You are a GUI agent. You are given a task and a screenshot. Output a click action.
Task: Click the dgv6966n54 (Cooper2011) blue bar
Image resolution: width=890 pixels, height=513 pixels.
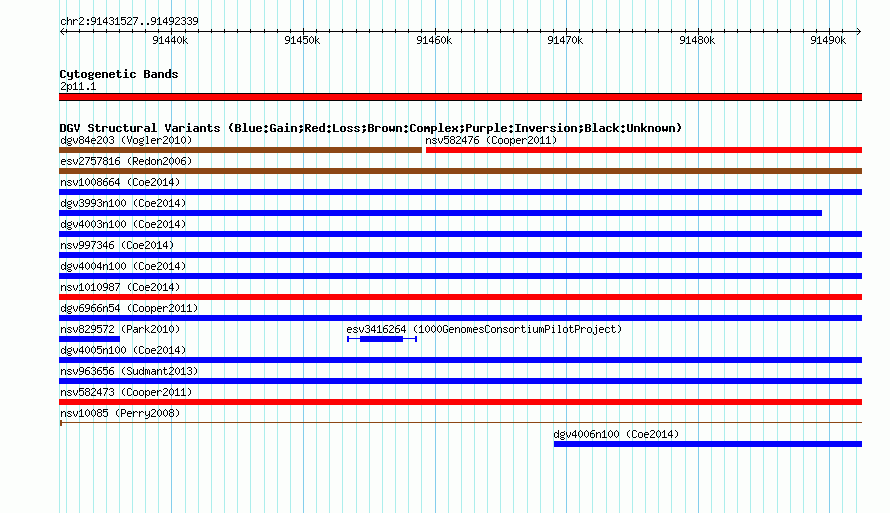point(460,318)
